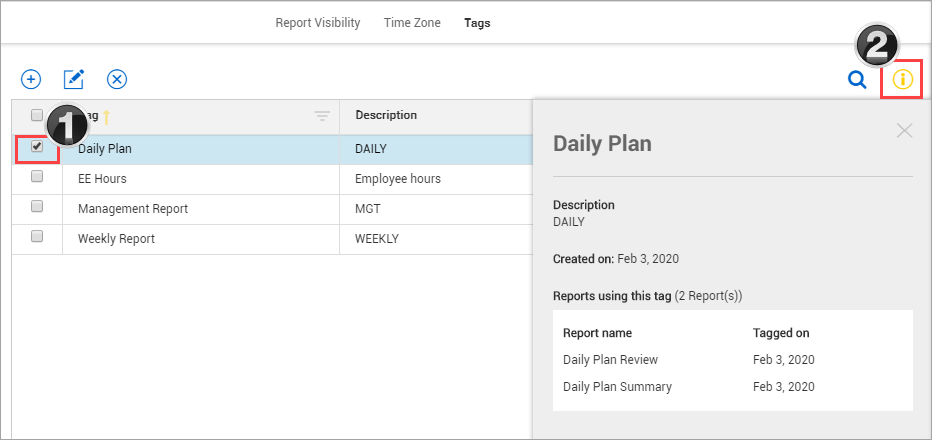
Task: Open the Time Zone tab
Action: pos(412,23)
